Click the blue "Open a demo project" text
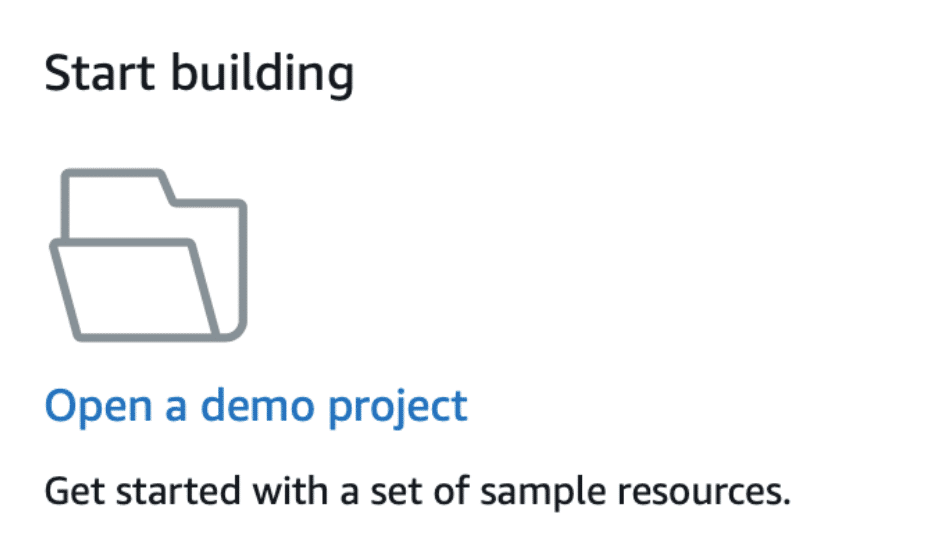 click(256, 406)
